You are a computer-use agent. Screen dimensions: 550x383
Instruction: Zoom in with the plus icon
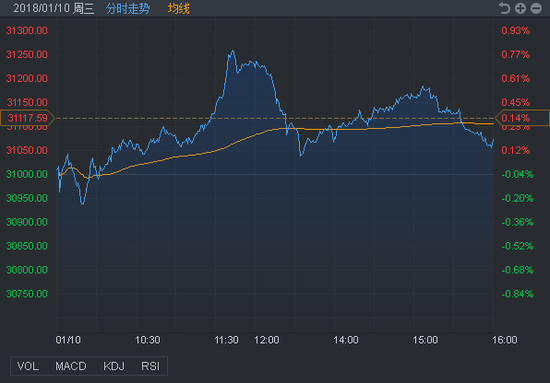[x=520, y=8]
